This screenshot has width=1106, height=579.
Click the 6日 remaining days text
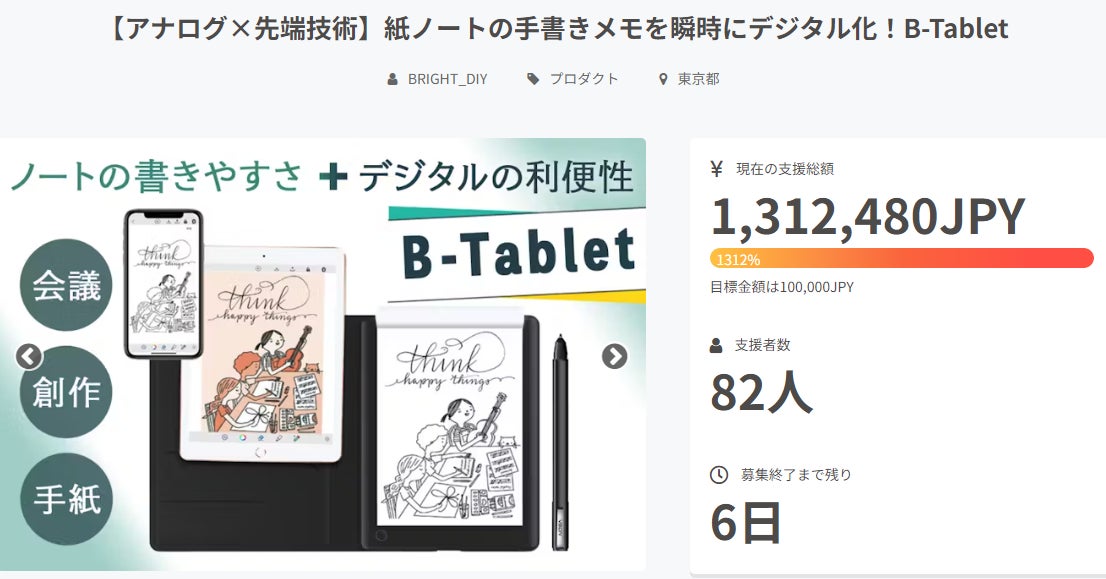pyautogui.click(x=746, y=523)
